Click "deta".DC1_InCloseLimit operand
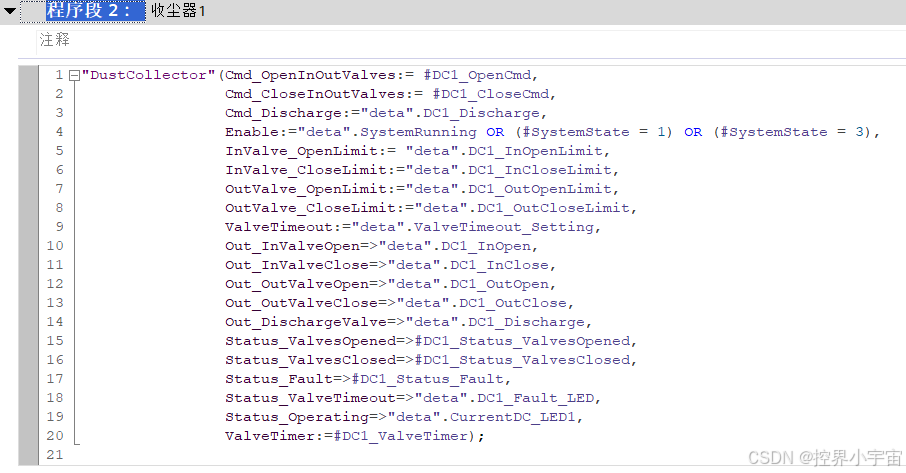Viewport: 906px width, 473px height. (508, 170)
